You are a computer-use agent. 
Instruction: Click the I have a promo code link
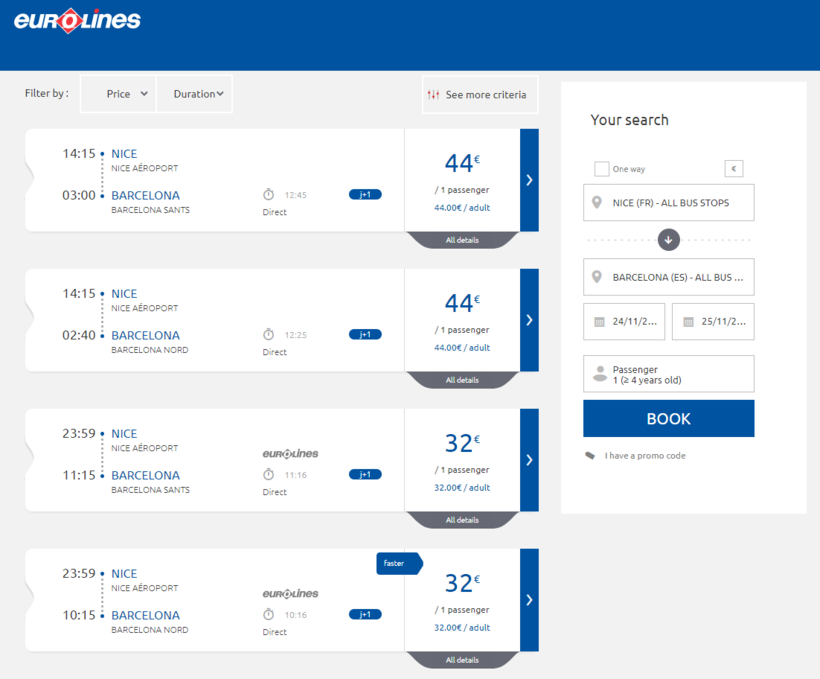click(645, 456)
